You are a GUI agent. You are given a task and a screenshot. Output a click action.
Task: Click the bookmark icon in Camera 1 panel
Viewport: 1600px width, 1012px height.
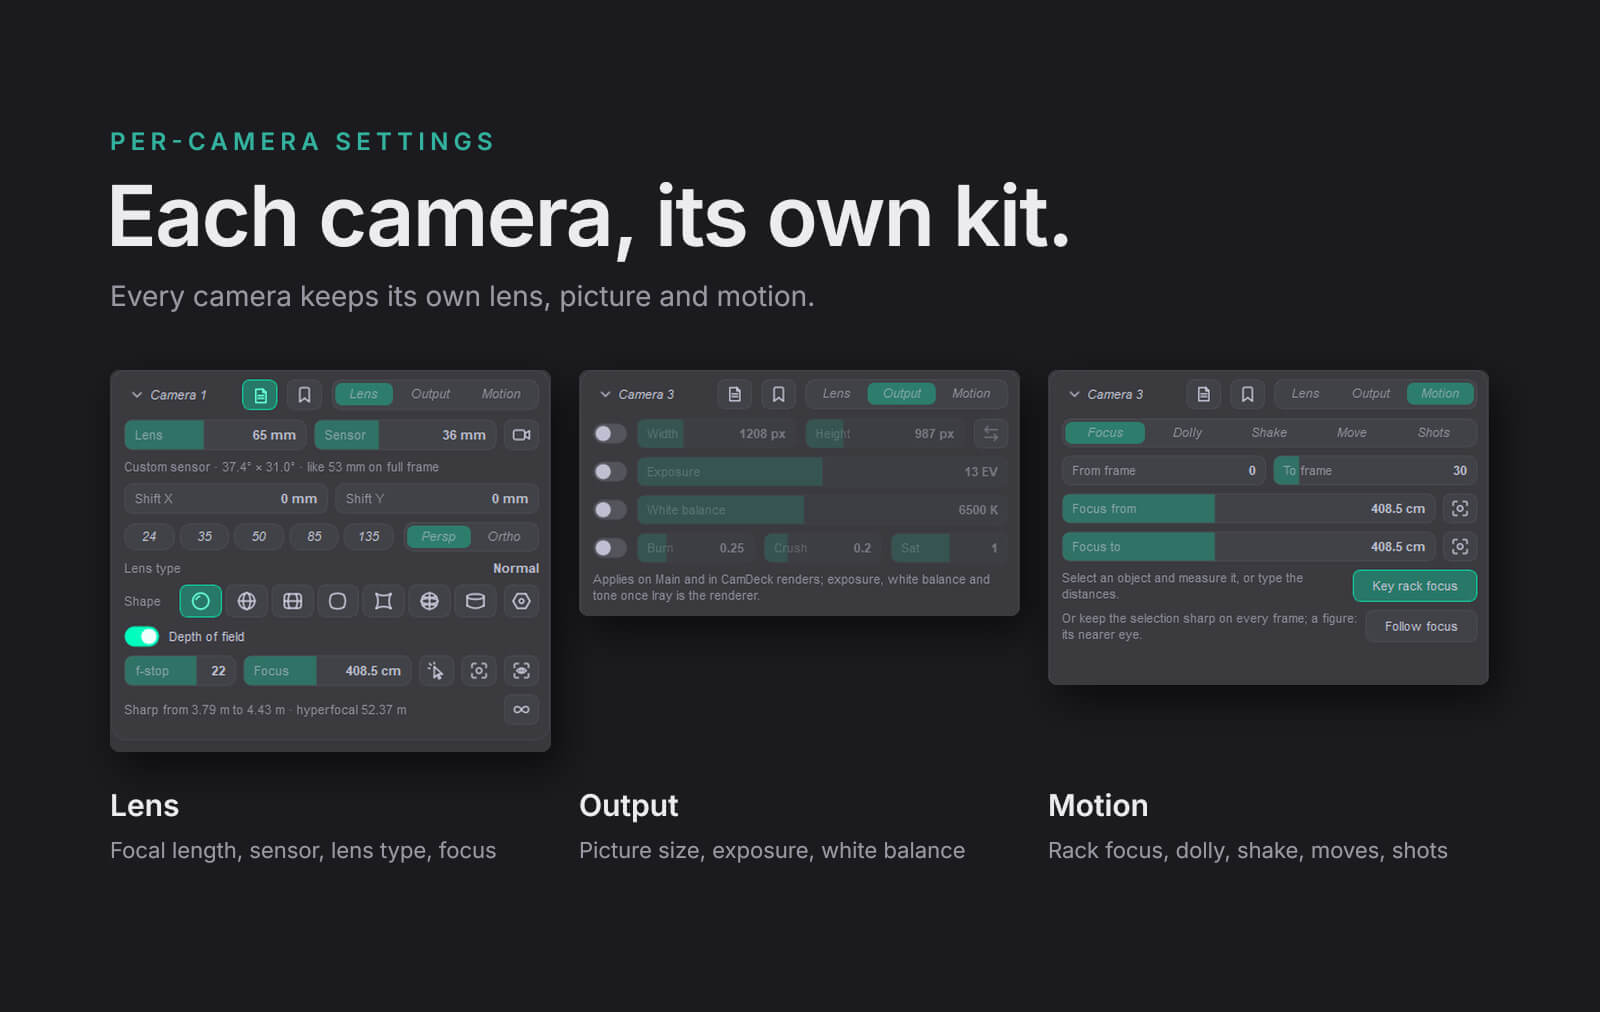[305, 395]
